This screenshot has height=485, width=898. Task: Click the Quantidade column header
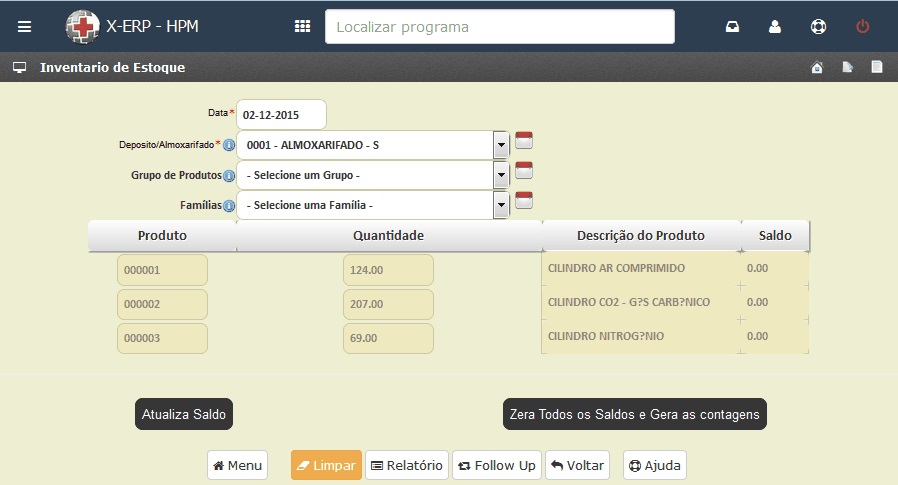pyautogui.click(x=388, y=235)
